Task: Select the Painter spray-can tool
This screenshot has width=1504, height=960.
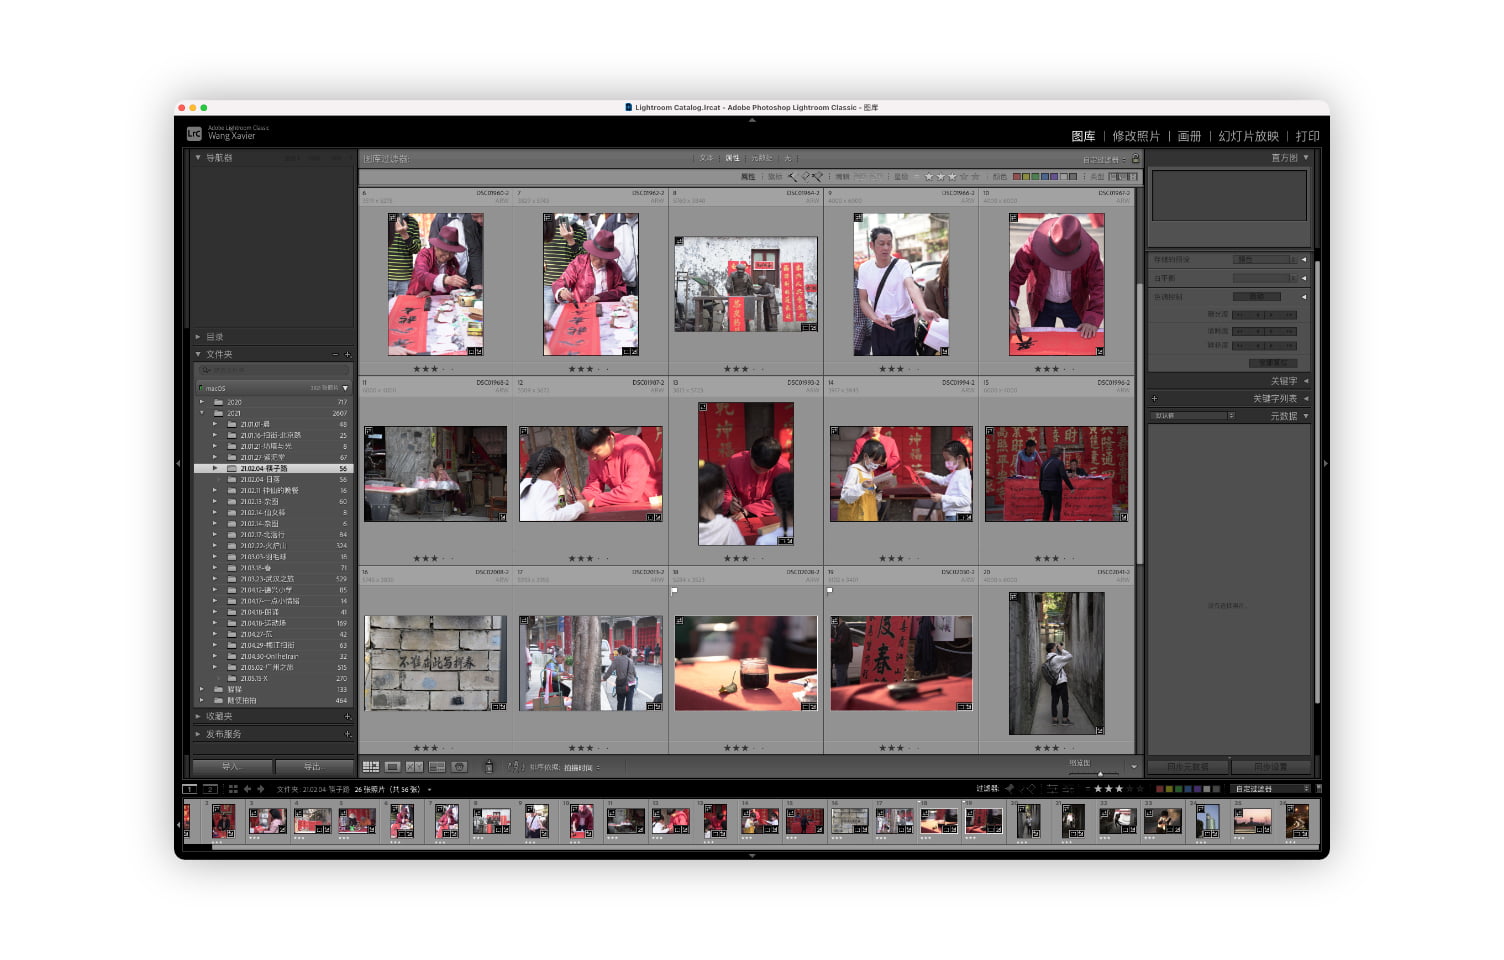Action: coord(489,766)
